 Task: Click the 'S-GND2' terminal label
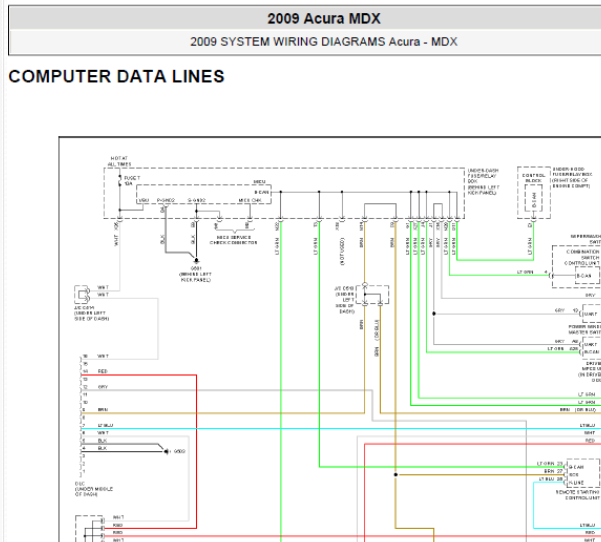[x=197, y=200]
